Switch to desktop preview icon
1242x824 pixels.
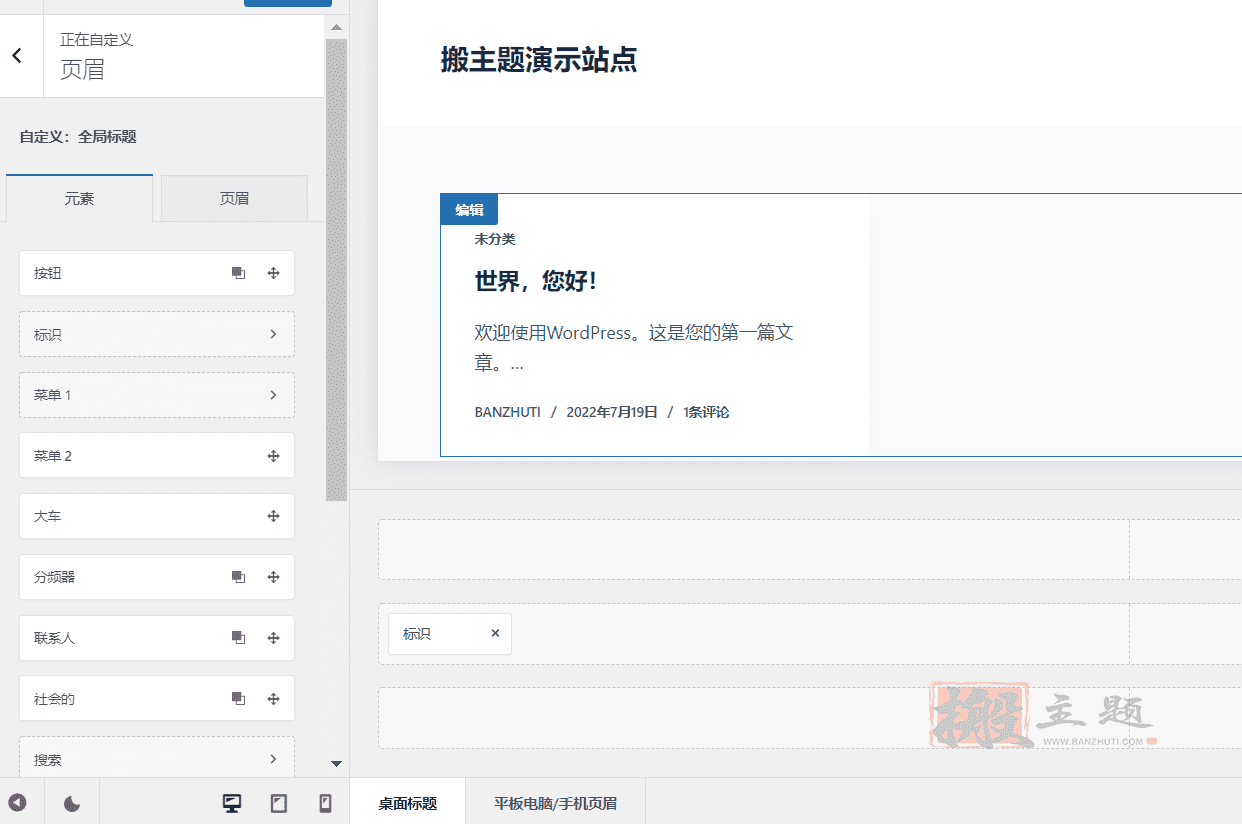click(x=232, y=803)
